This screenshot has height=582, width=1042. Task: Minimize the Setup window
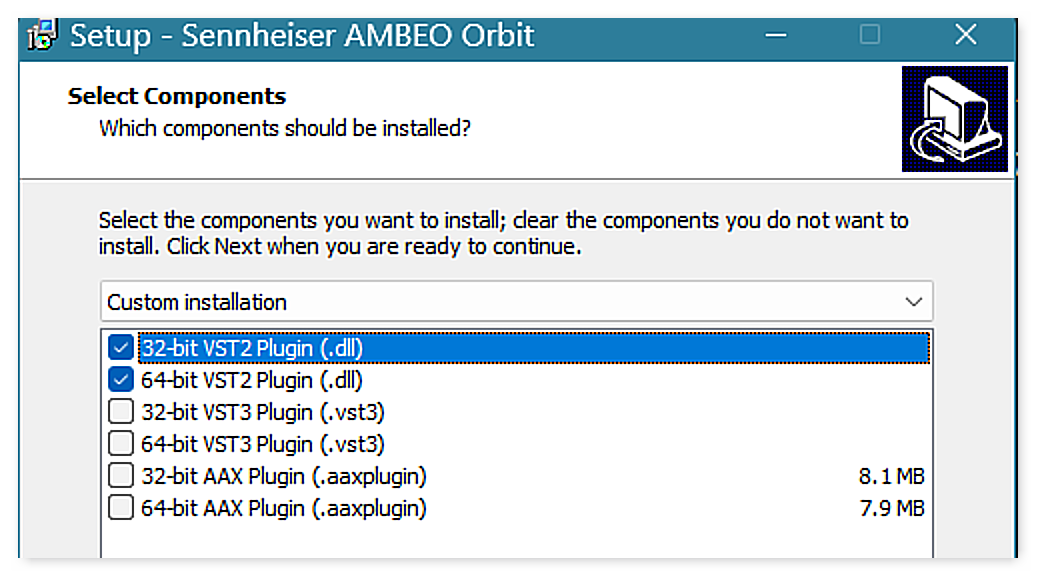point(777,36)
